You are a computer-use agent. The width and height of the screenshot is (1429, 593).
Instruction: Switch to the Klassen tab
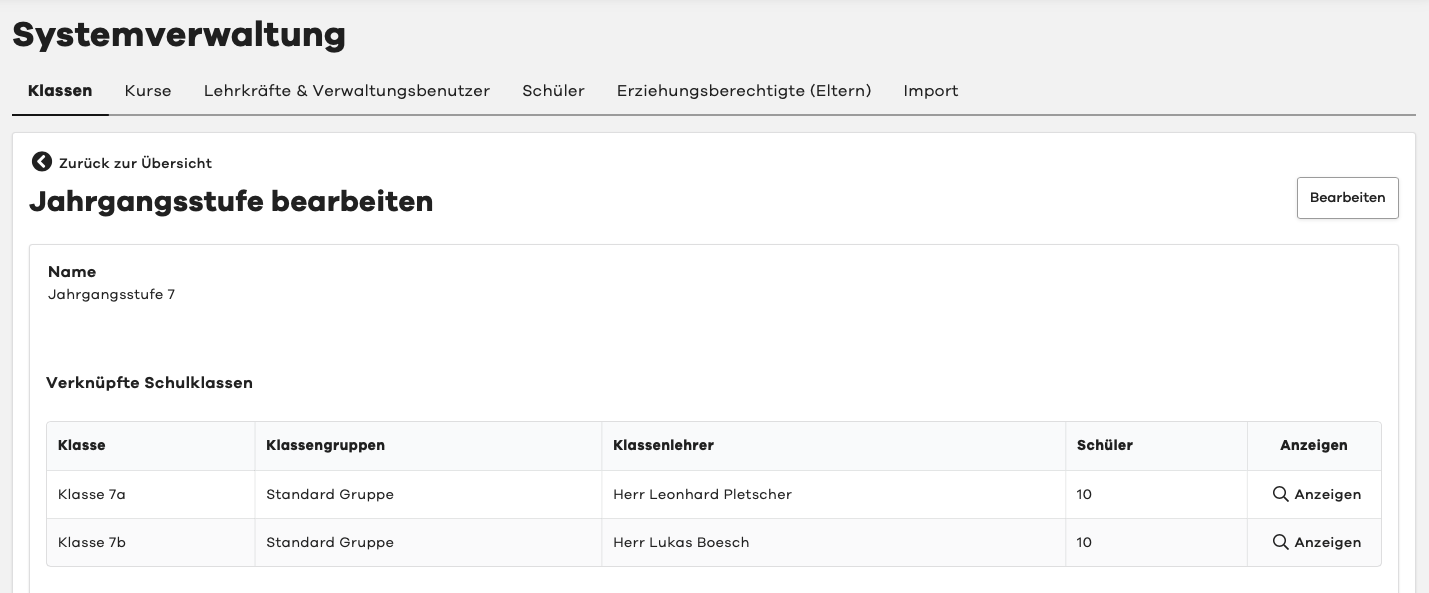(60, 91)
